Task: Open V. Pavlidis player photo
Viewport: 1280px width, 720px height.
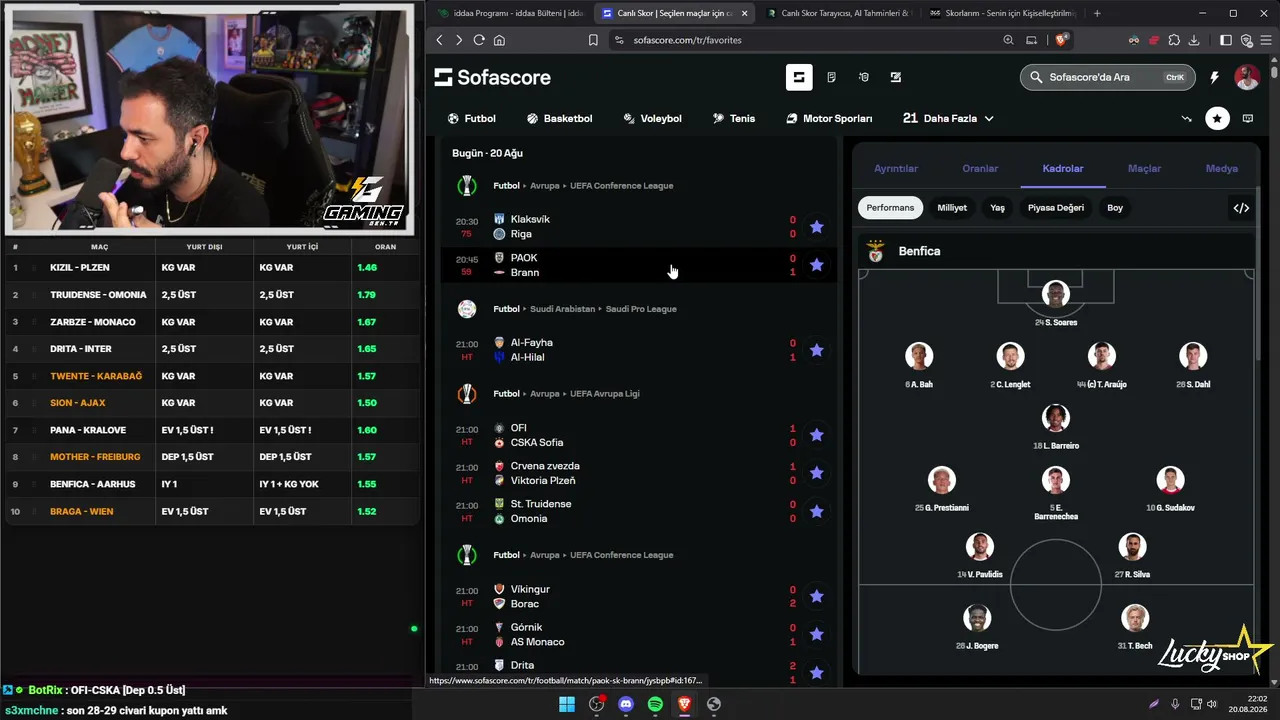Action: [x=980, y=546]
